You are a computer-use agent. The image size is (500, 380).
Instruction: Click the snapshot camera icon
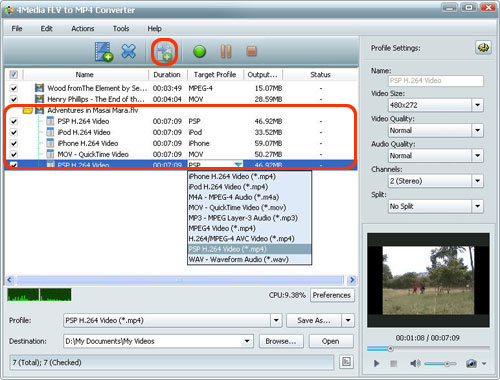coord(471,363)
